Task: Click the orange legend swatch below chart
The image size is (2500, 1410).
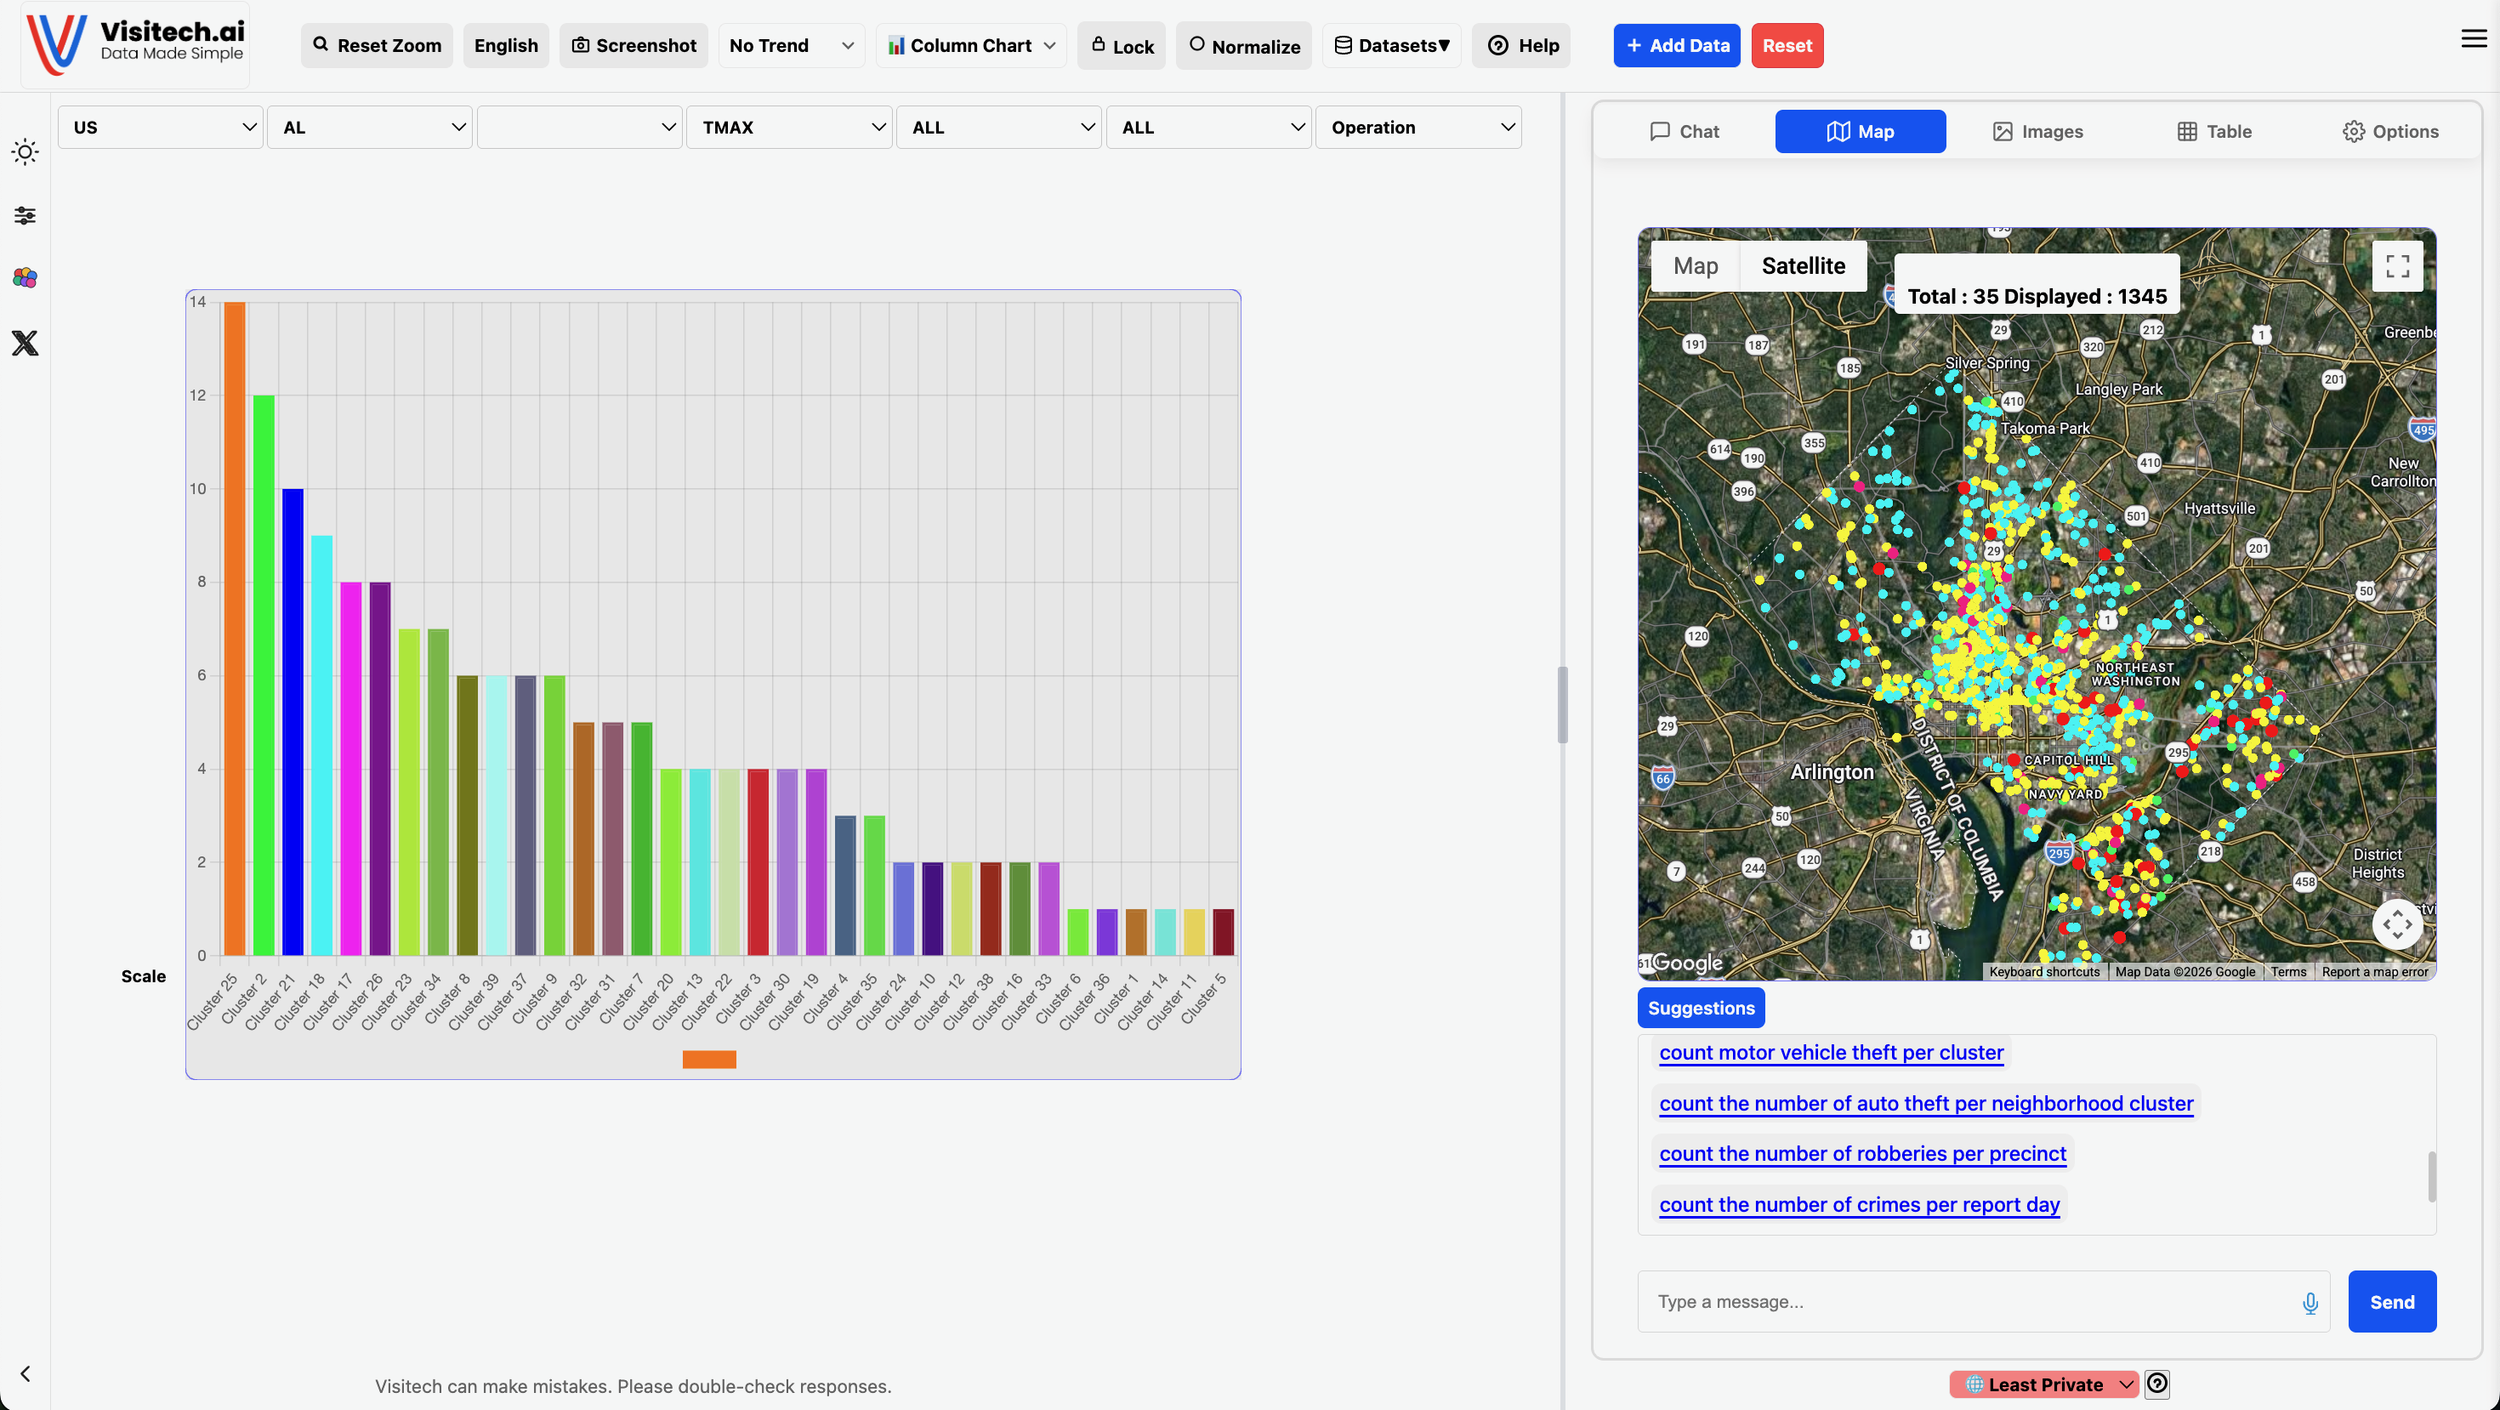Action: click(709, 1060)
